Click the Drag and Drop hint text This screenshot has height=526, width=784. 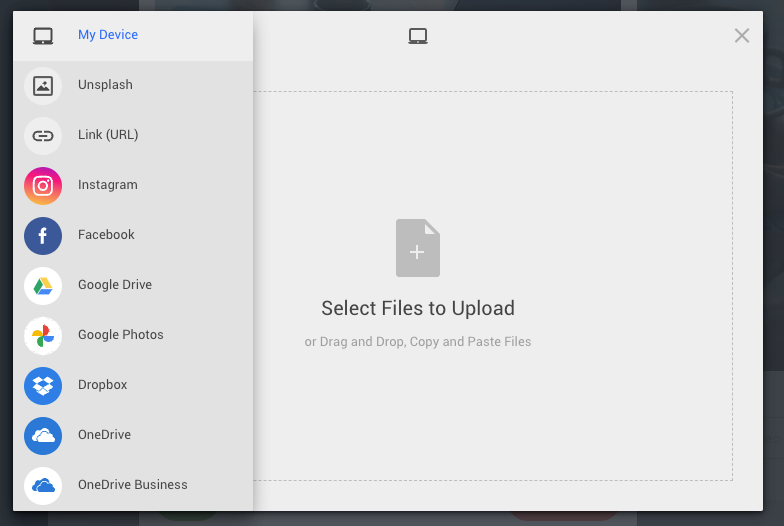[x=418, y=342]
